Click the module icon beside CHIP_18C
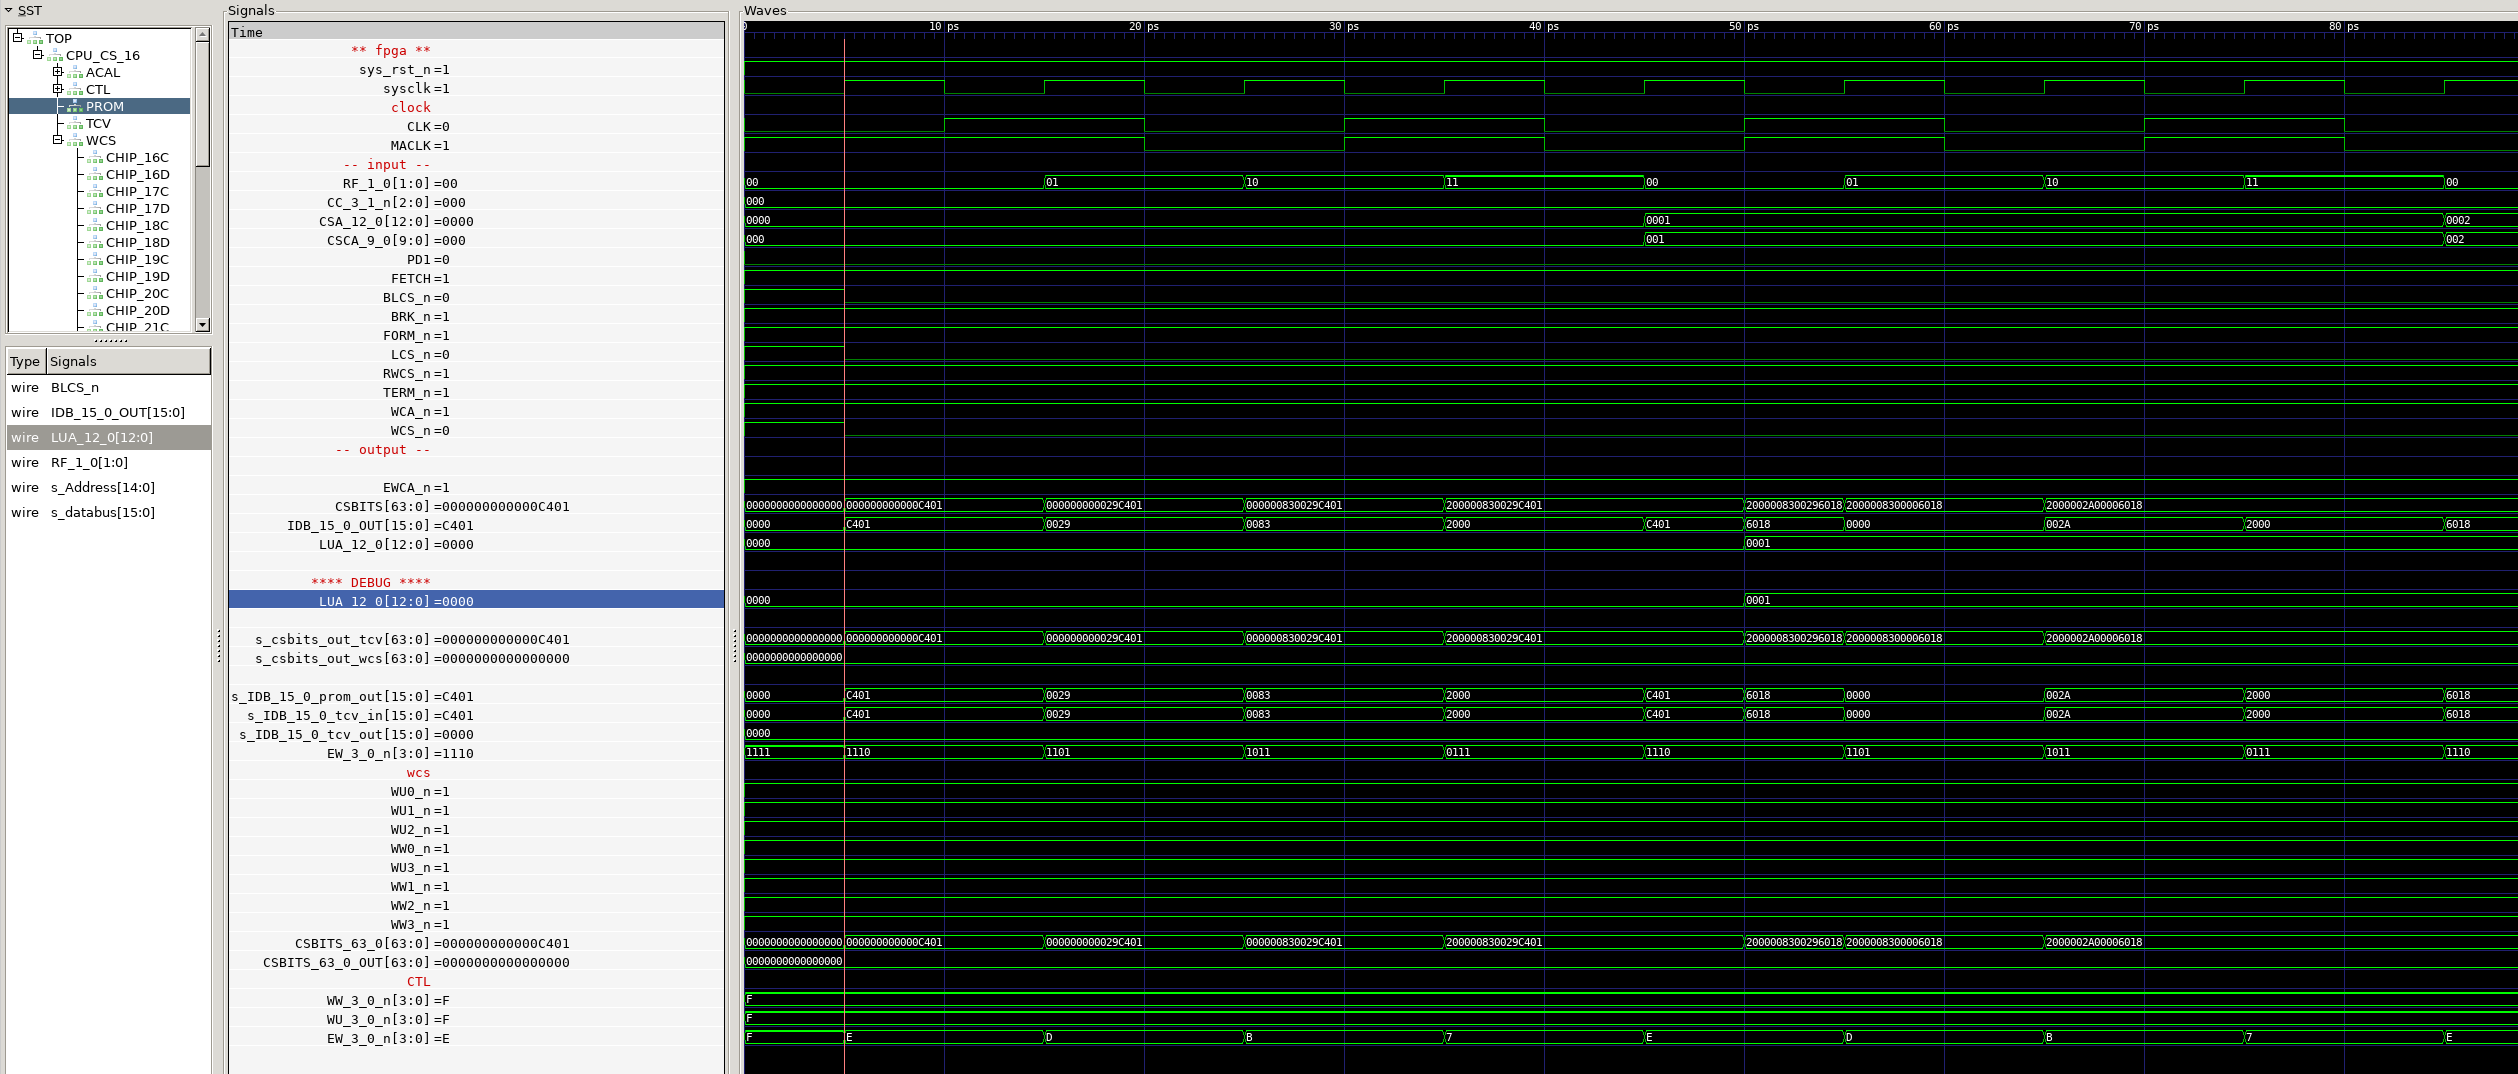 click(x=95, y=226)
